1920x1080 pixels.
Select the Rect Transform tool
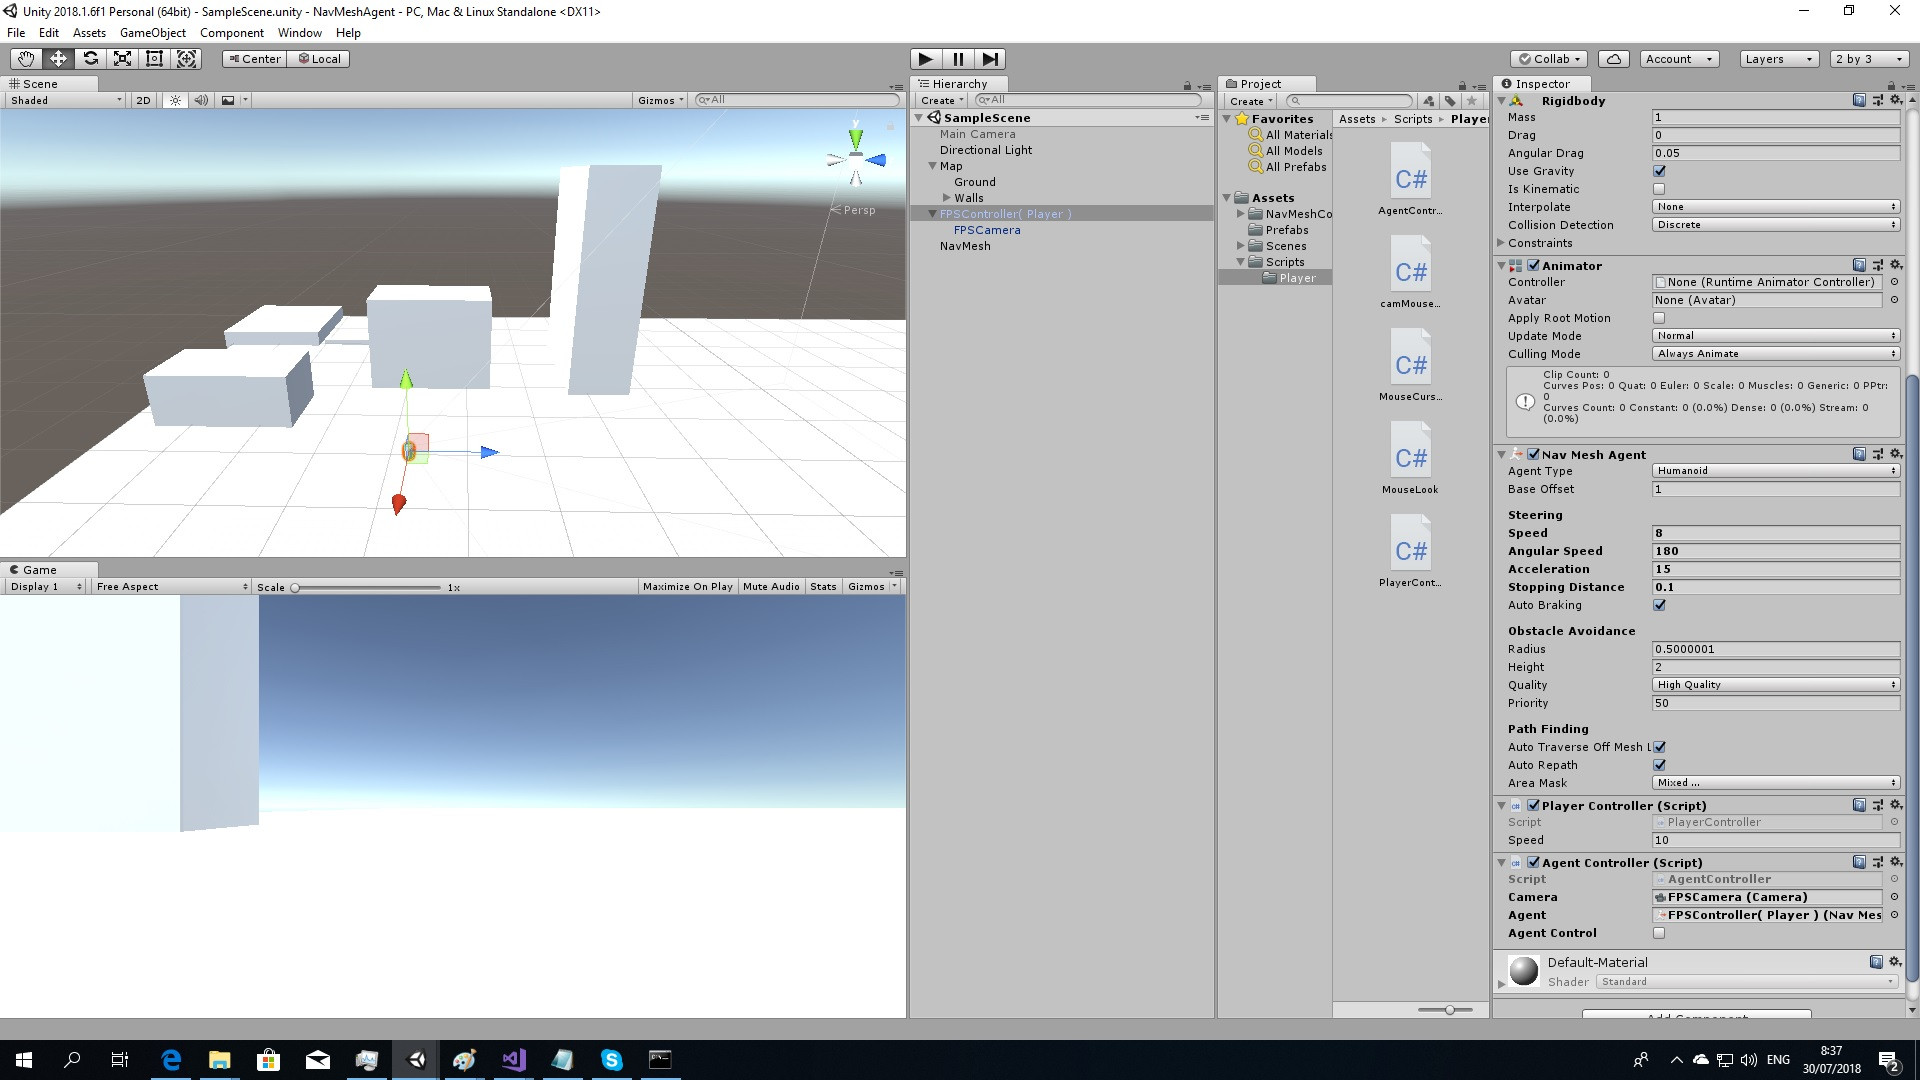coord(154,59)
